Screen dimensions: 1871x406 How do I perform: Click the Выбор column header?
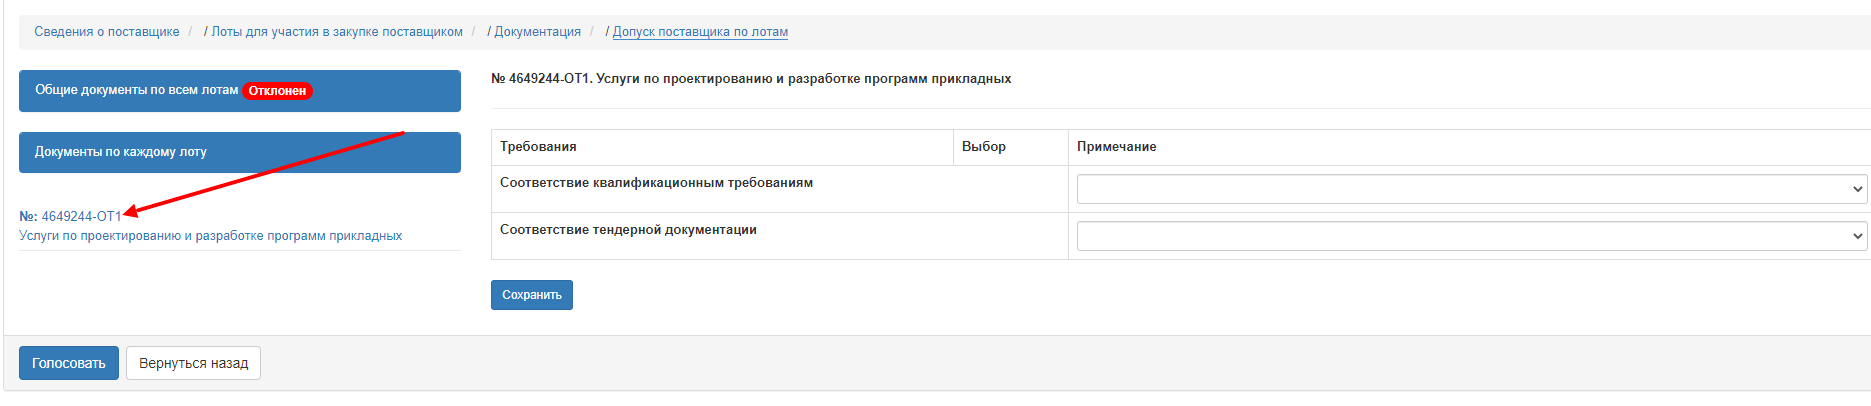click(984, 147)
